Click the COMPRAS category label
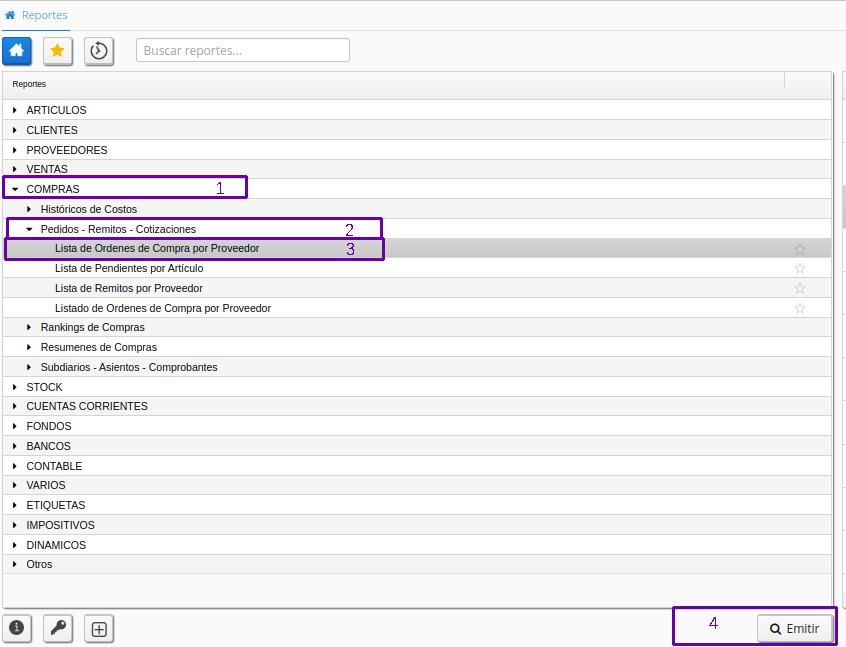Viewport: 846px width, 647px height. 53,189
